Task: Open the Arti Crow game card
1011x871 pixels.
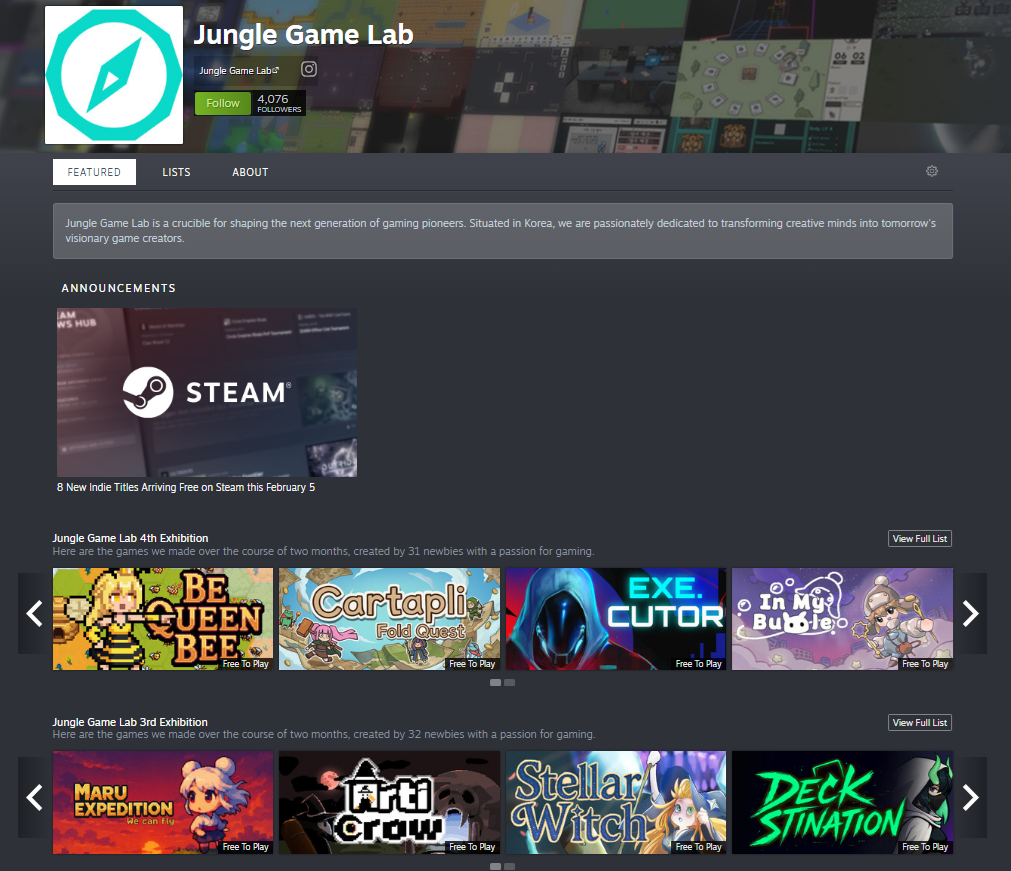Action: pos(389,803)
